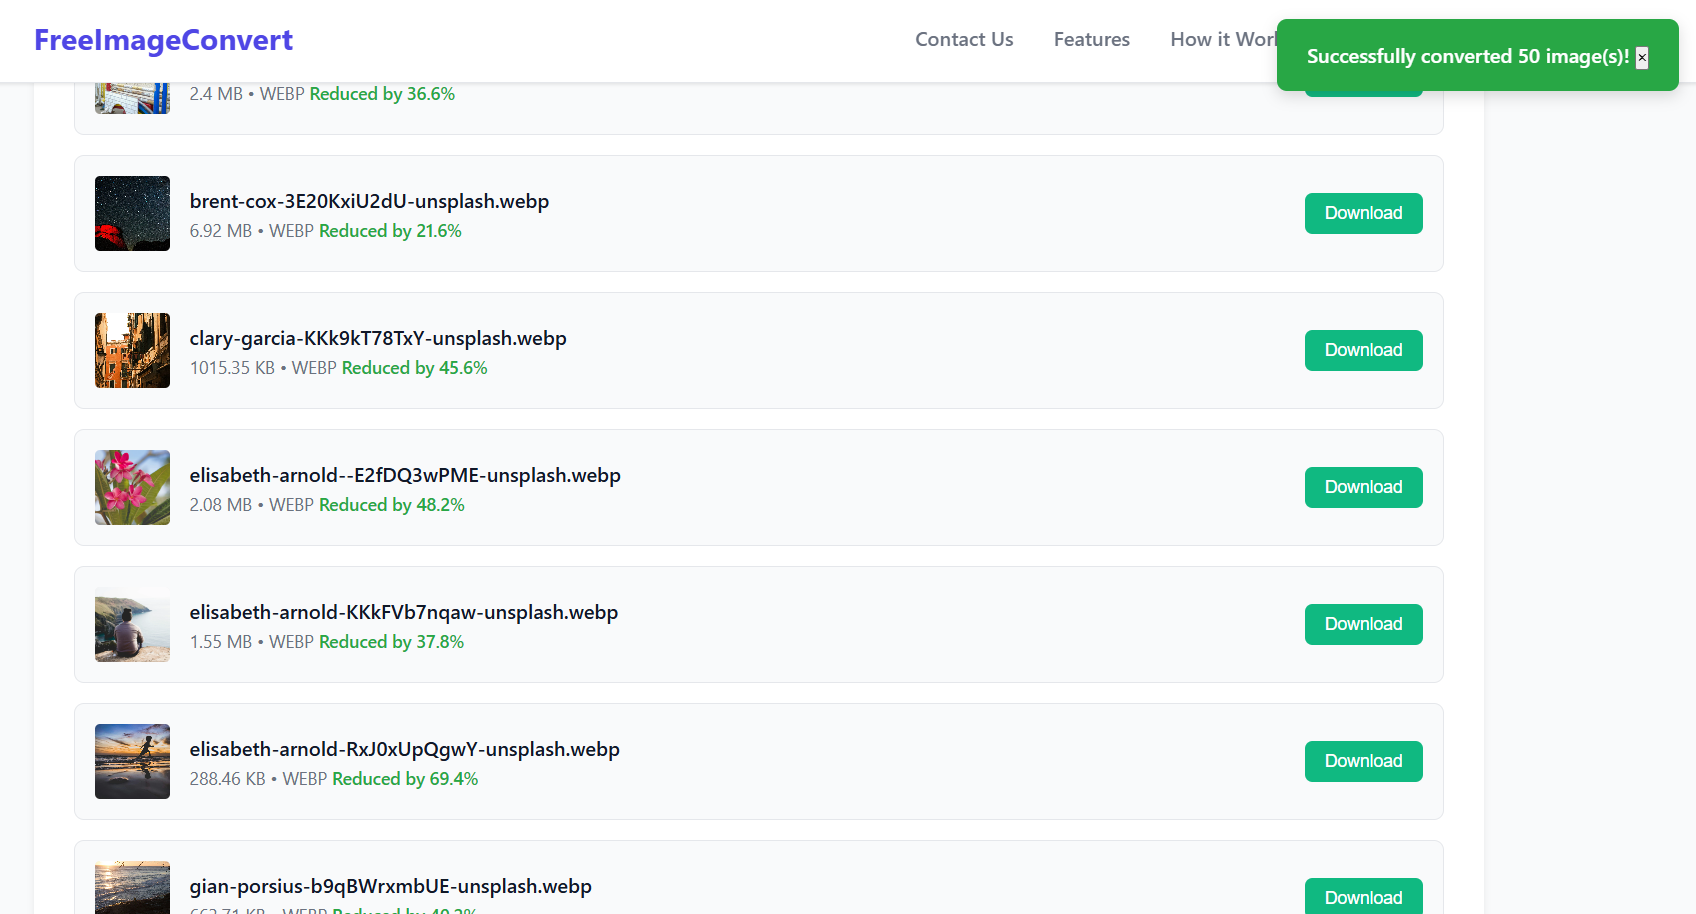Open the FreeImageConvert home logo link
This screenshot has height=914, width=1696.
pos(163,40)
